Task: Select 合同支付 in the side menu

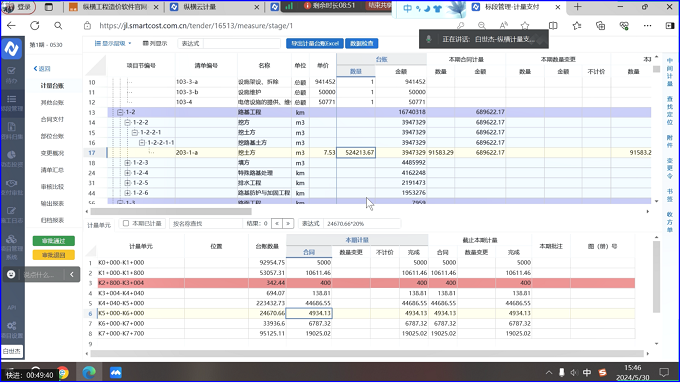Action: [x=52, y=119]
